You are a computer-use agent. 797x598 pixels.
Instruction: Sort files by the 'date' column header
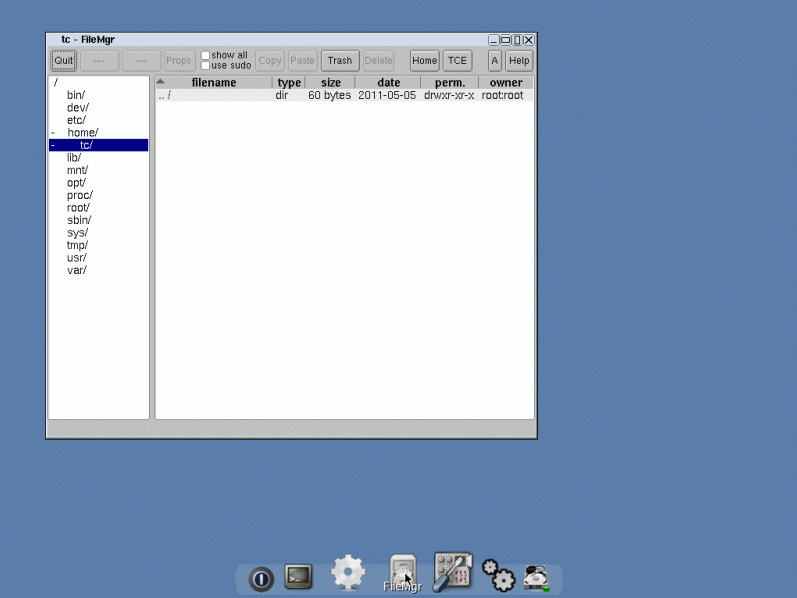point(388,83)
